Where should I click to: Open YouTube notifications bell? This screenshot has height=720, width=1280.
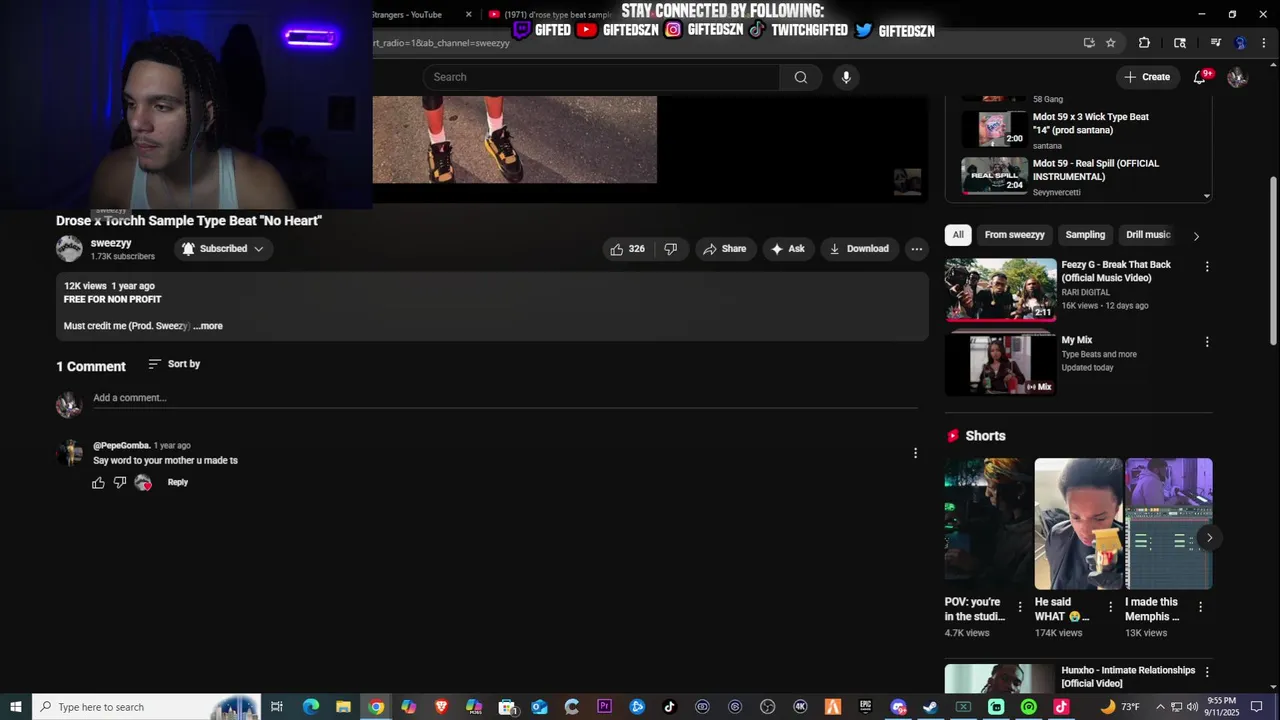point(1200,77)
